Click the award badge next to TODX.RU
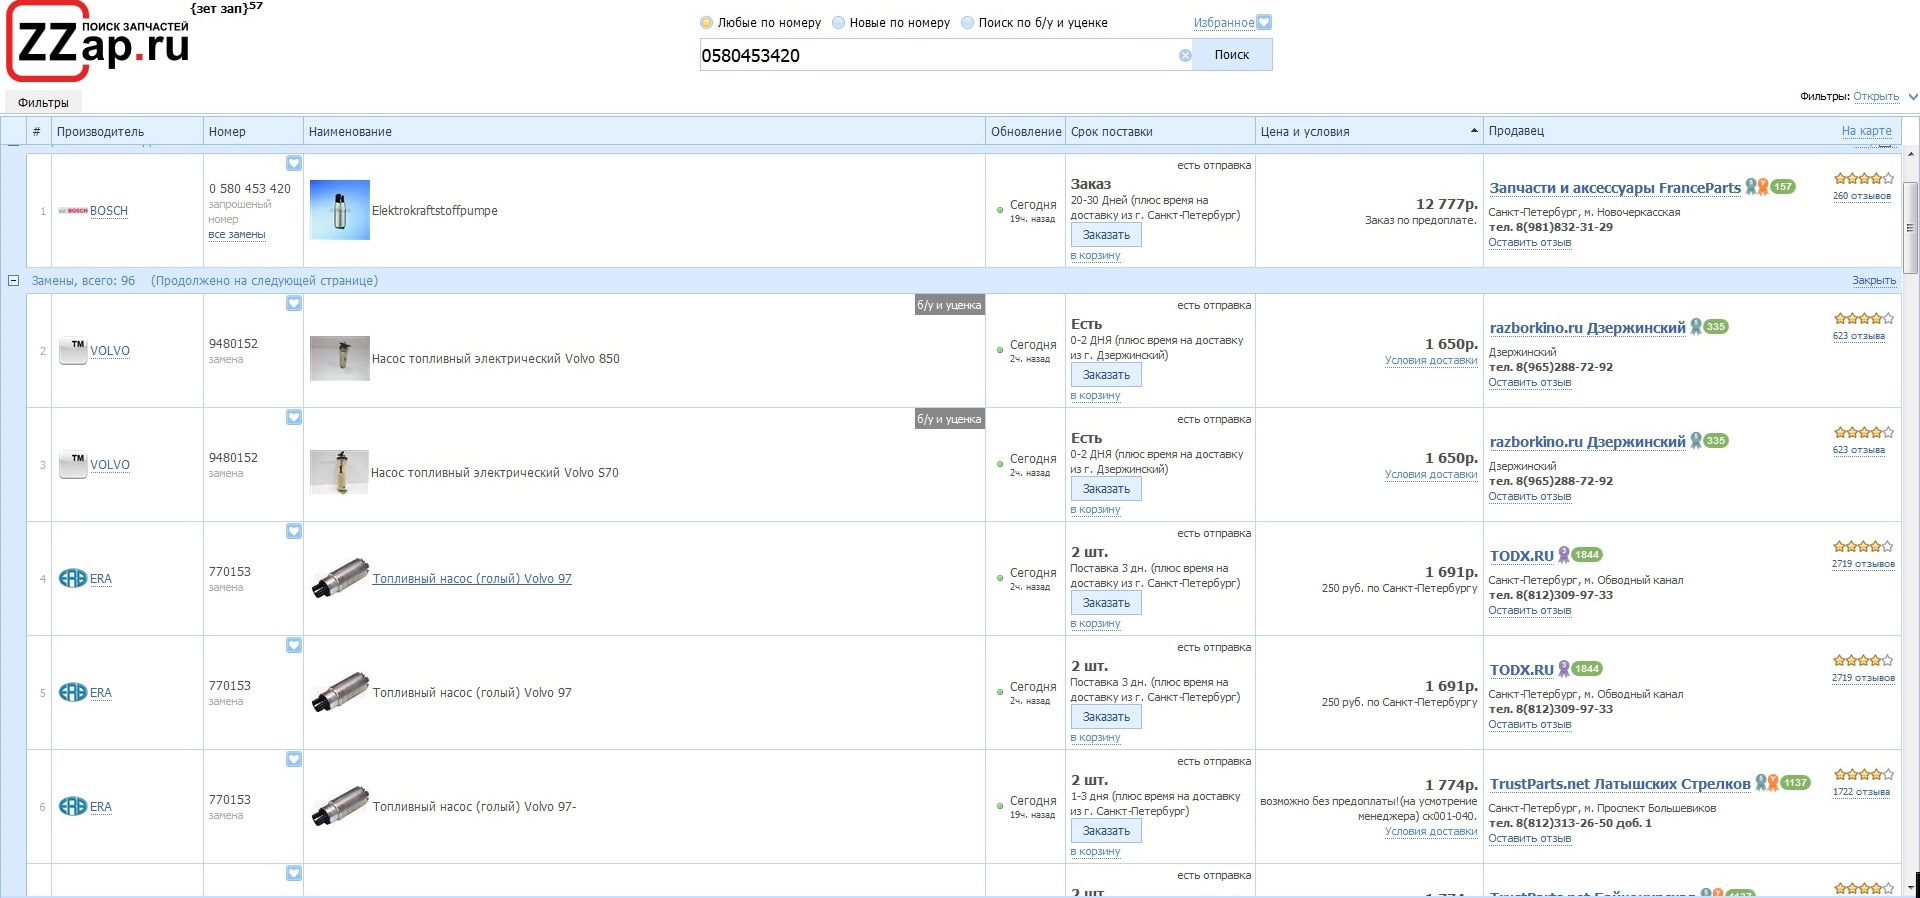 (x=1564, y=555)
